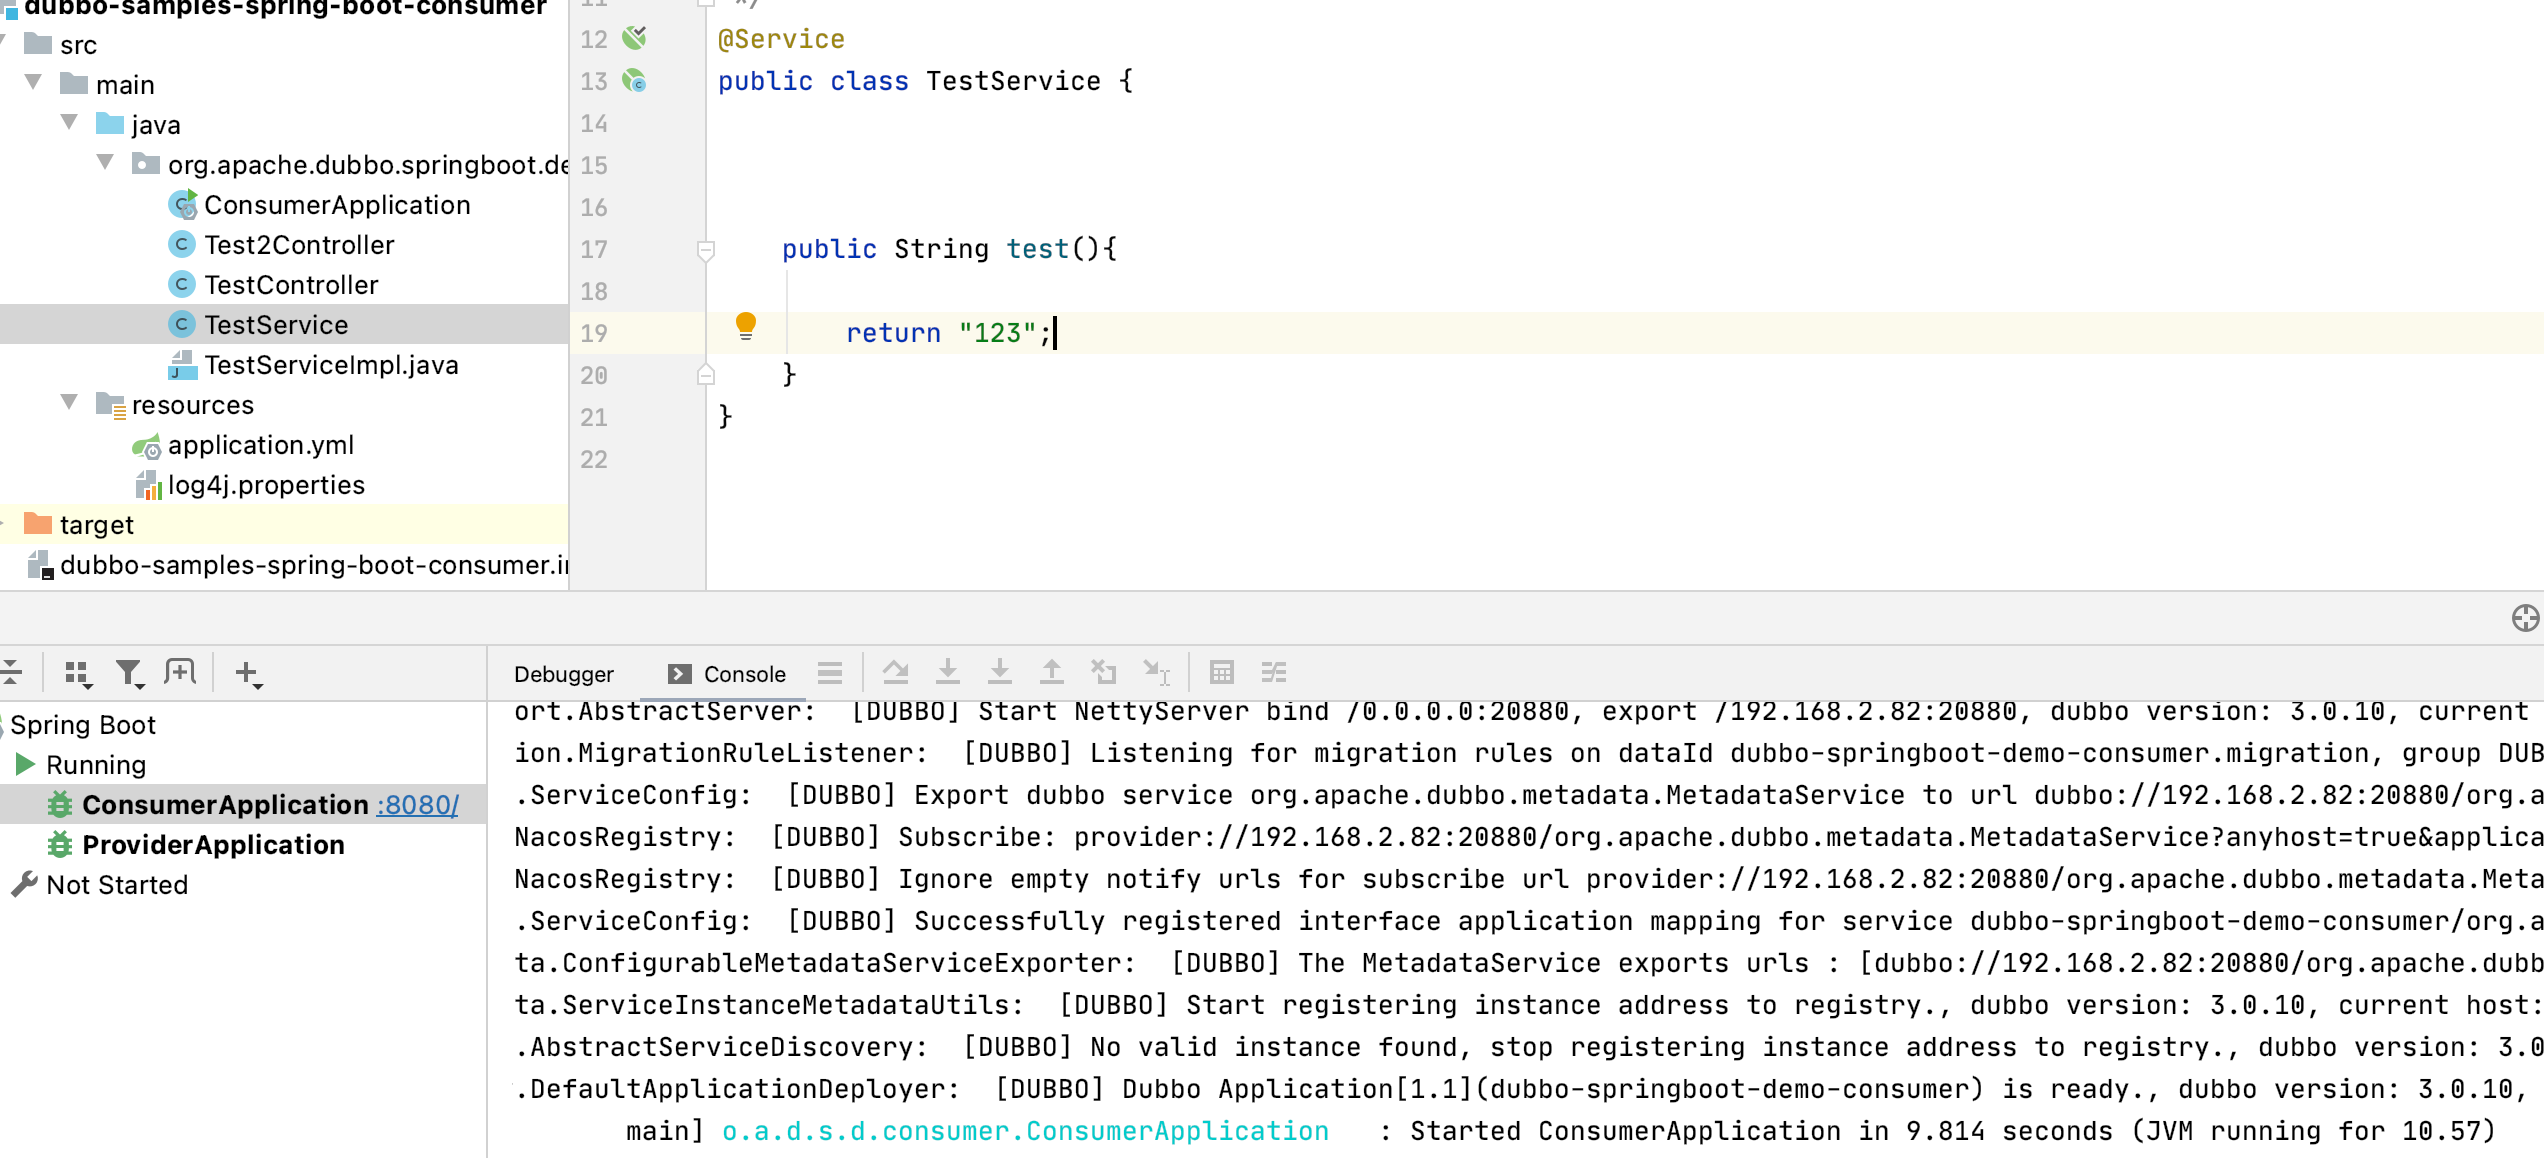This screenshot has width=2544, height=1158.
Task: Open the Filter dropdown in Services panel
Action: (x=130, y=673)
